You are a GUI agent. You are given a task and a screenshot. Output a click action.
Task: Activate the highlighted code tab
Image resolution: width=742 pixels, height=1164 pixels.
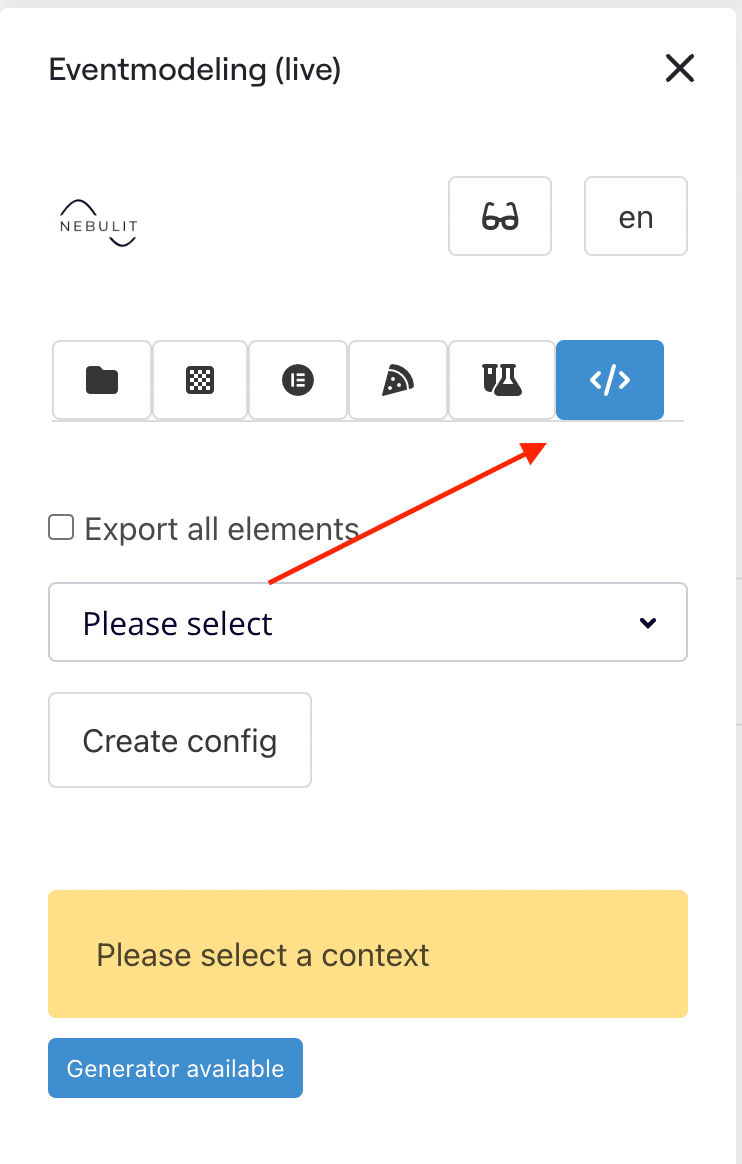click(609, 380)
